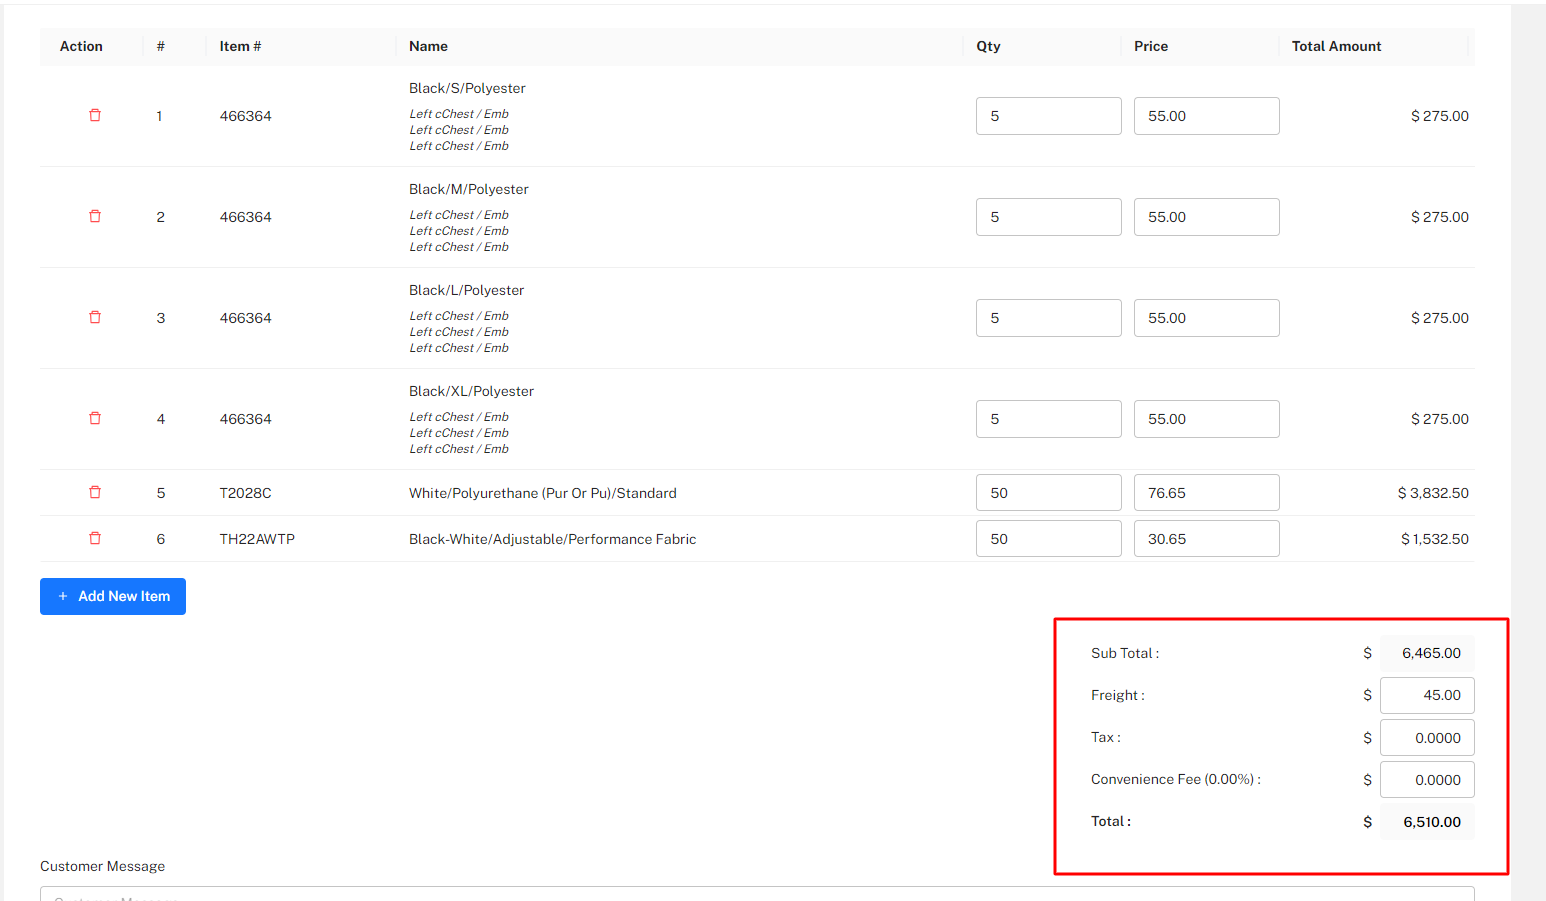Viewport: 1546px width, 901px height.
Task: Delete line item 1 Black/S/Polyester
Action: (x=95, y=116)
